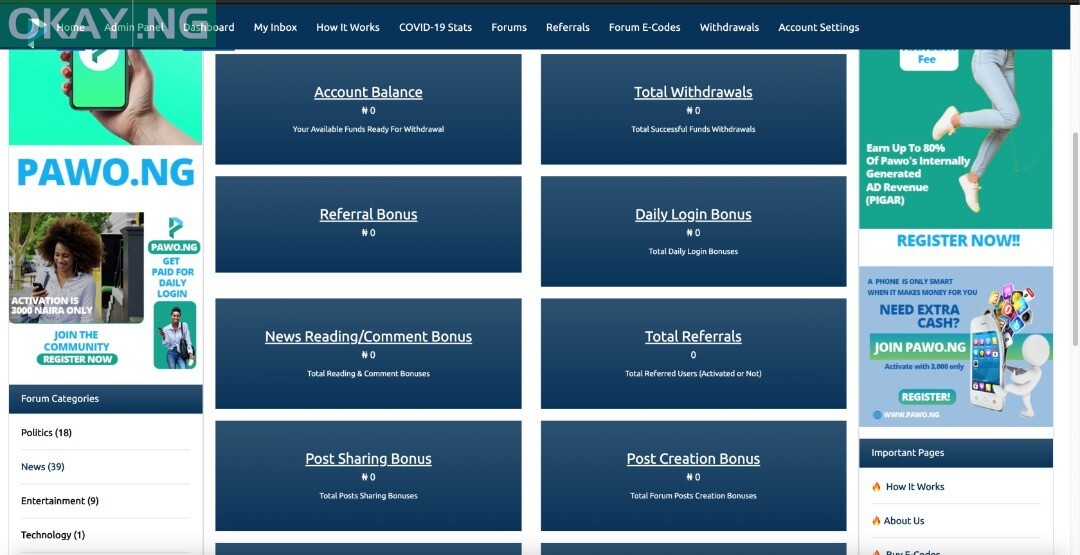This screenshot has width=1080, height=555.
Task: Open Withdrawals from the top navigation
Action: click(729, 27)
